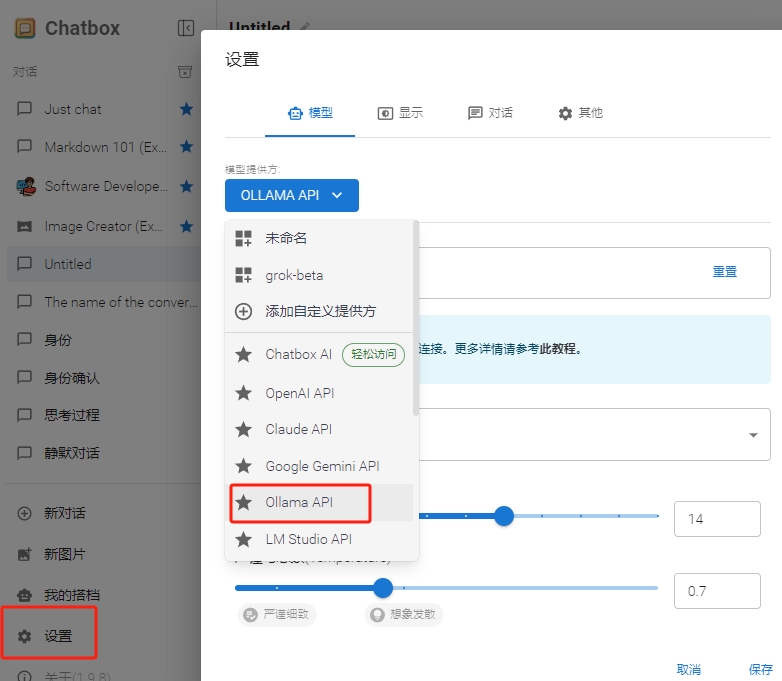
Task: Select OpenAI API provider
Action: (319, 393)
